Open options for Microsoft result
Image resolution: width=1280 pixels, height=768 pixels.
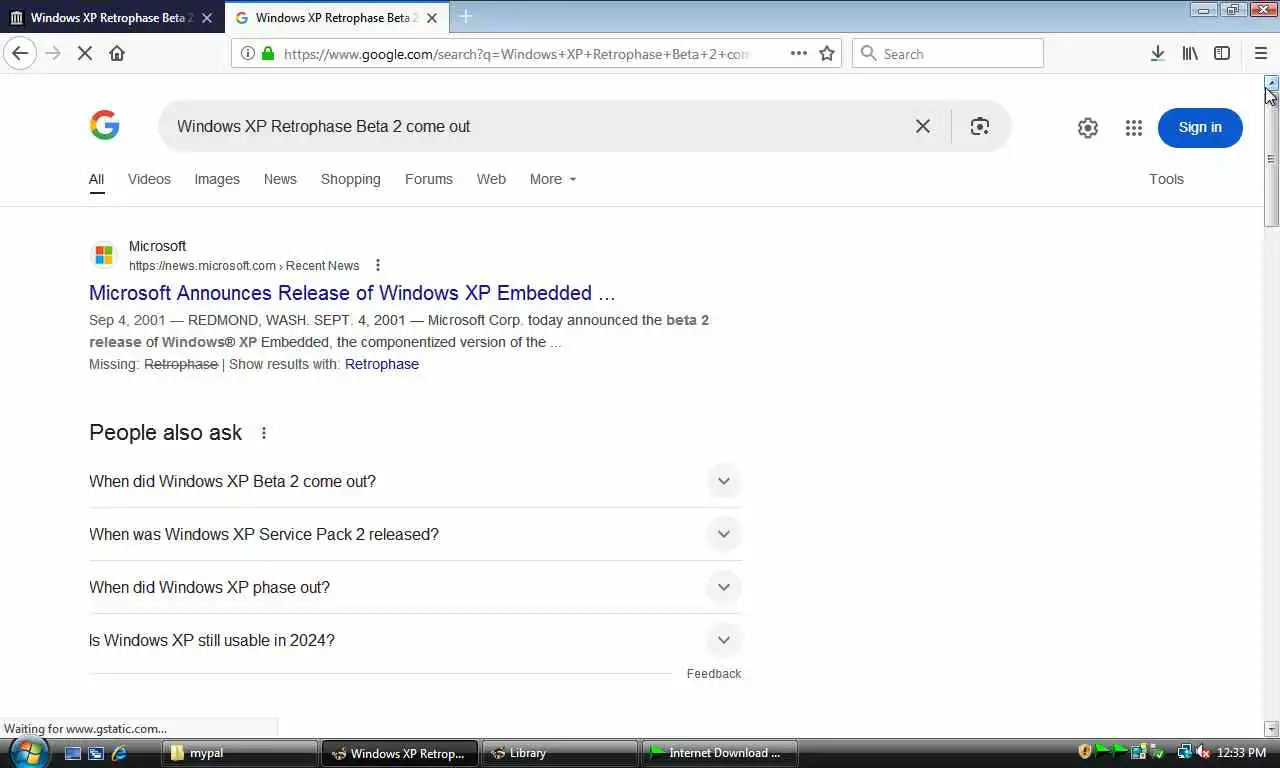coord(378,265)
